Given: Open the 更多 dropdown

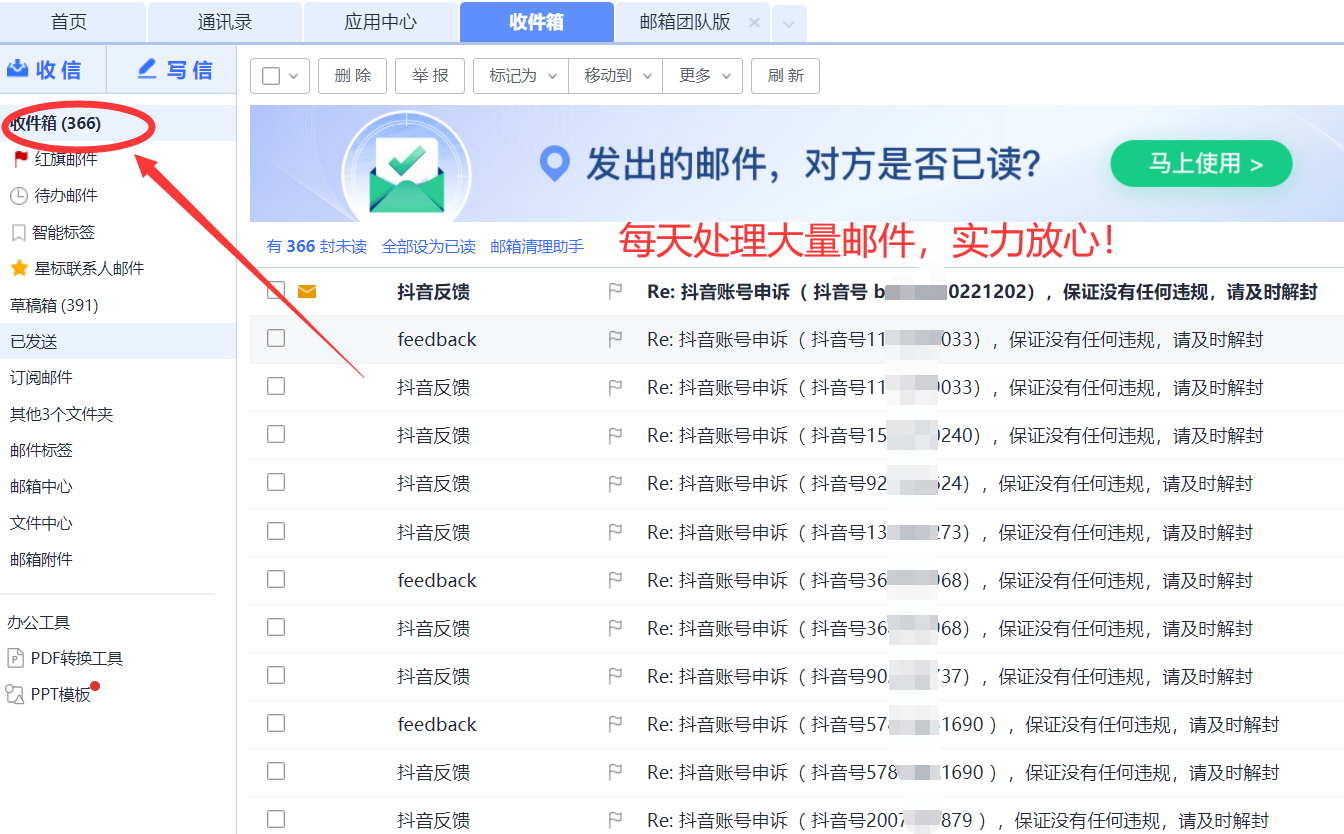Looking at the screenshot, I should (703, 76).
